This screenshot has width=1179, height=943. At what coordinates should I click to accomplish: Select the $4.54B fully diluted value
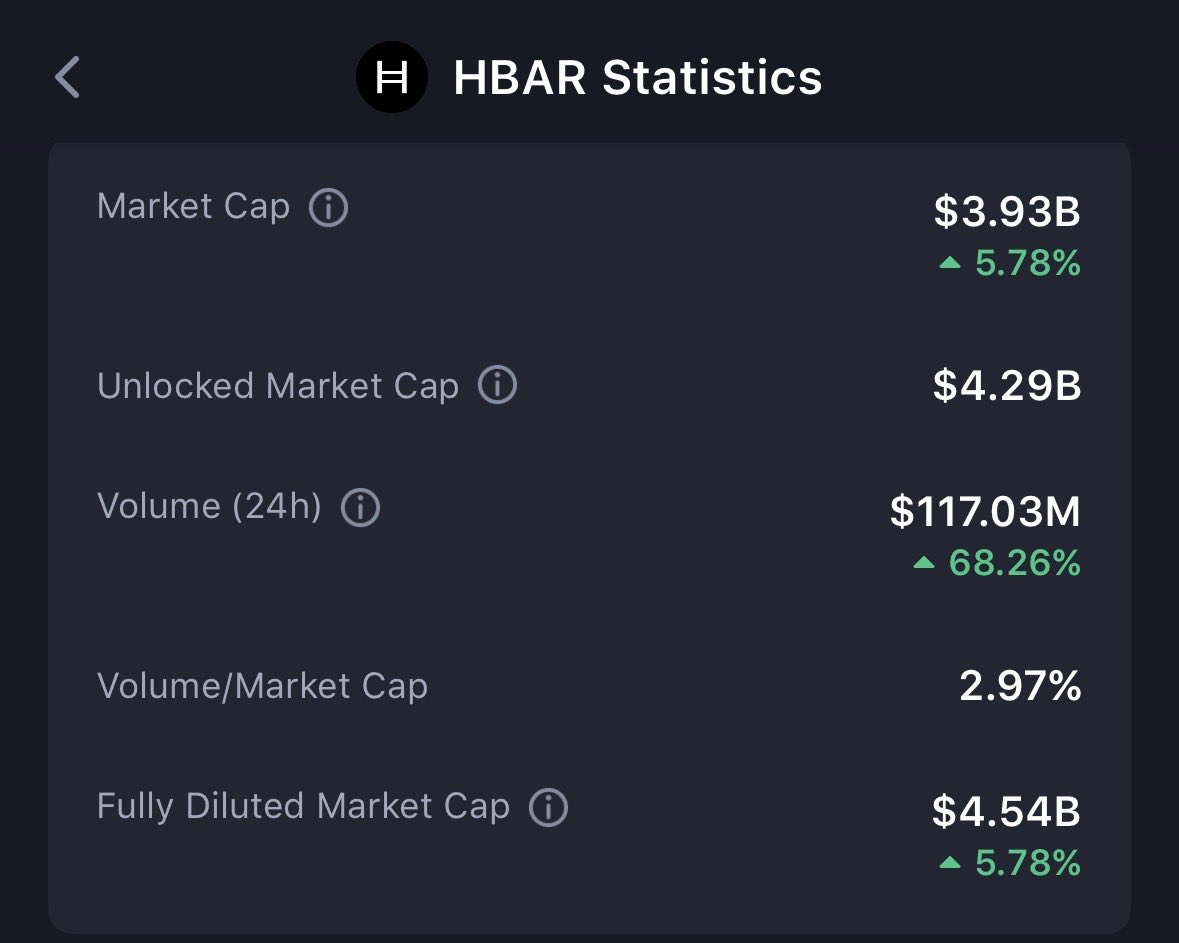click(1006, 811)
